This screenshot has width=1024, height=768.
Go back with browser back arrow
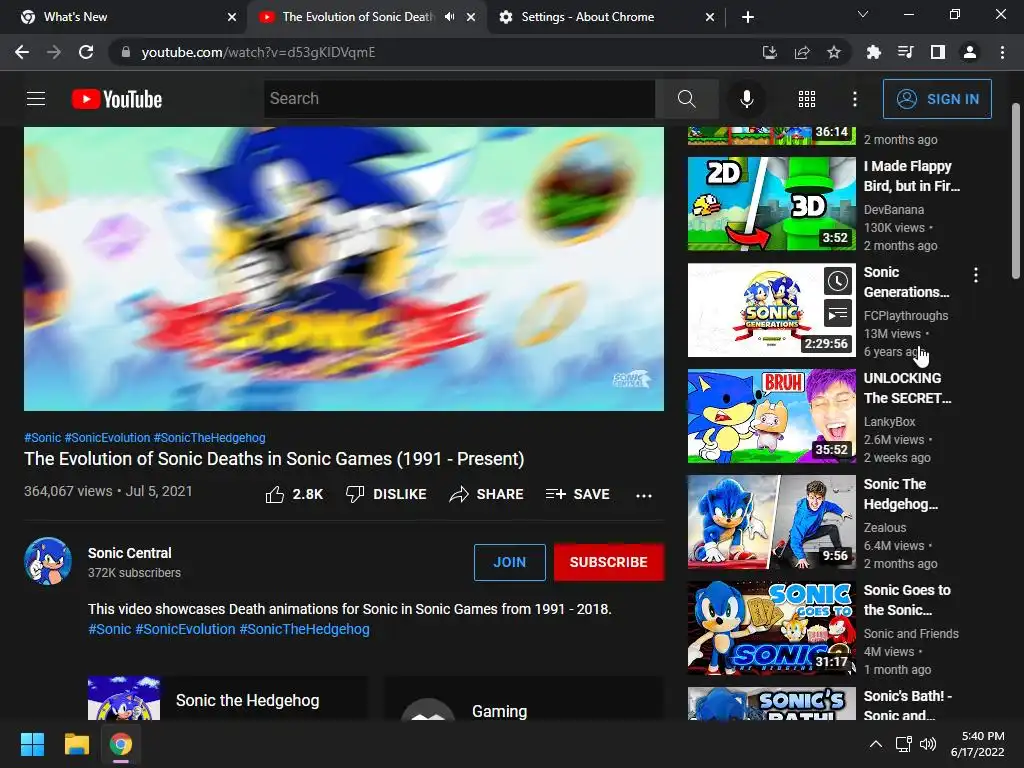(22, 52)
